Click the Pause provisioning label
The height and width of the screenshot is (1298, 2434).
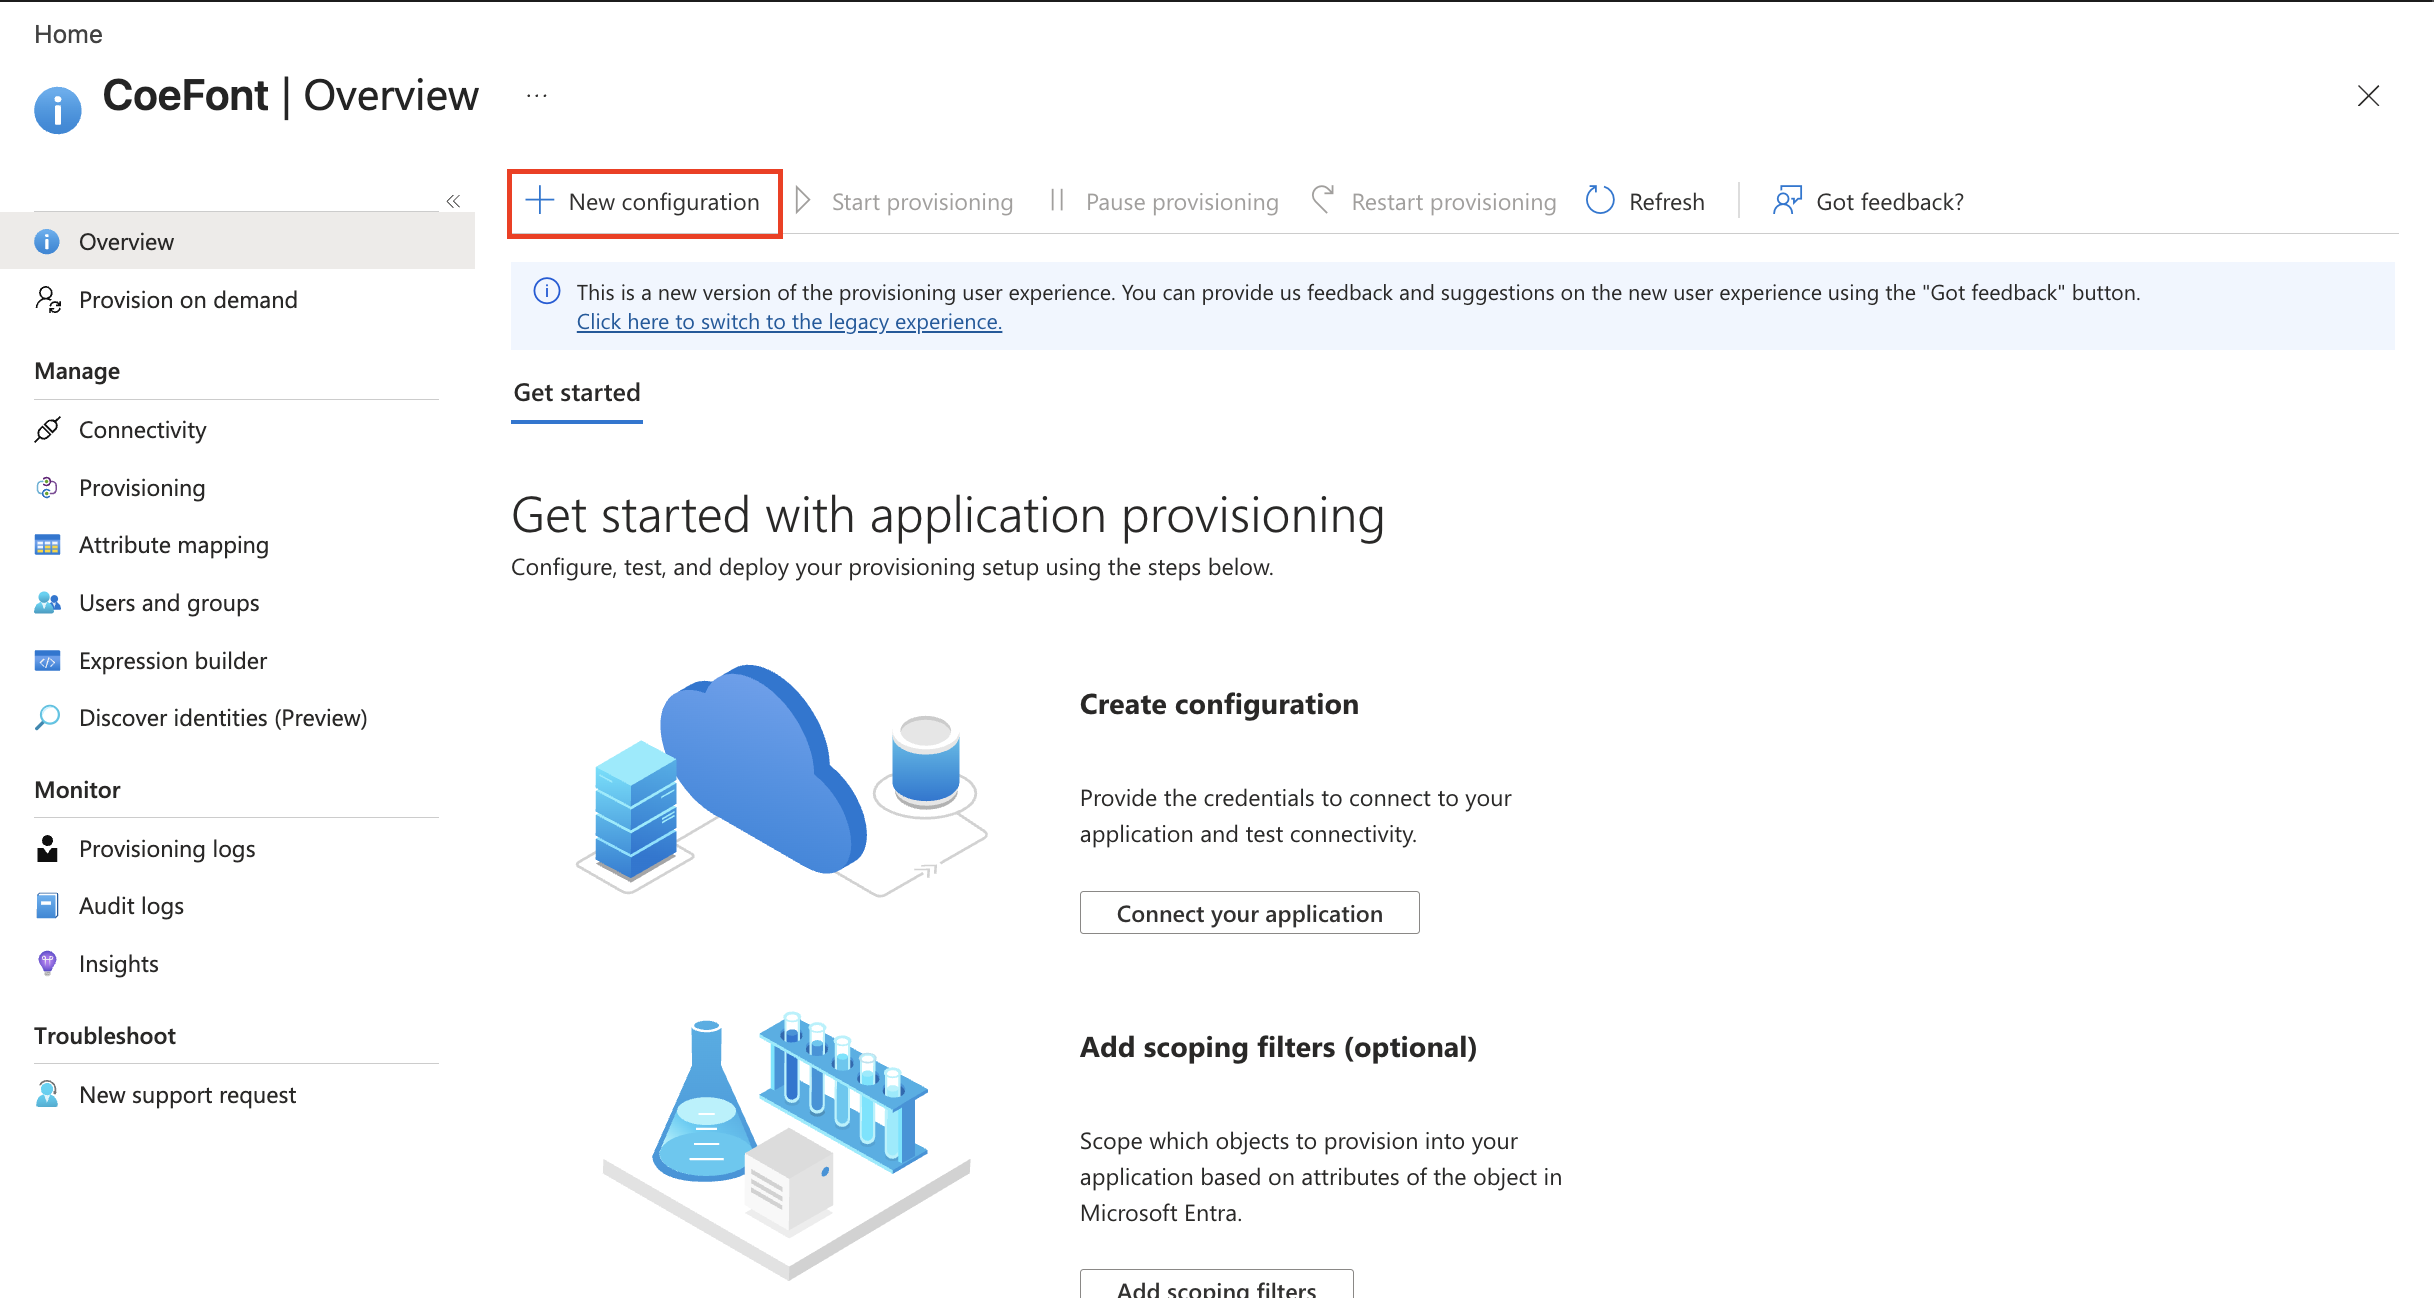pyautogui.click(x=1182, y=202)
